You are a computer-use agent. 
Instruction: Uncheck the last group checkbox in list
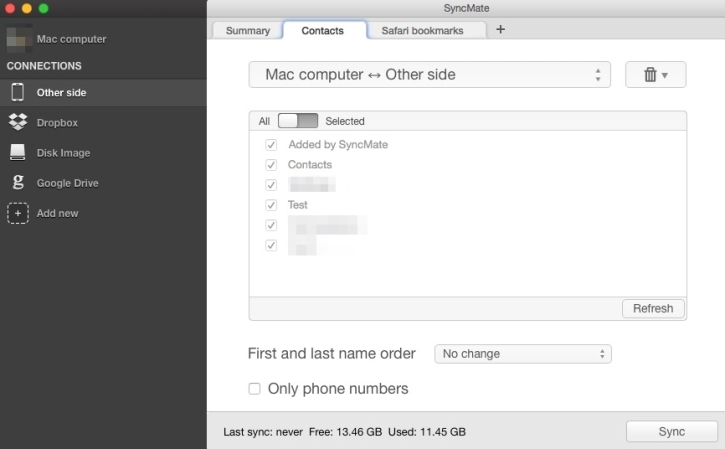click(271, 245)
